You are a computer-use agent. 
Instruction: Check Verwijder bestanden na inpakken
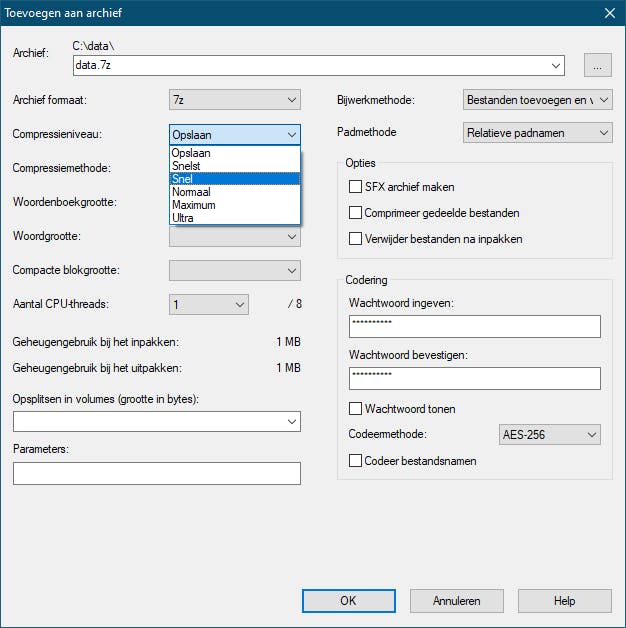pos(355,239)
